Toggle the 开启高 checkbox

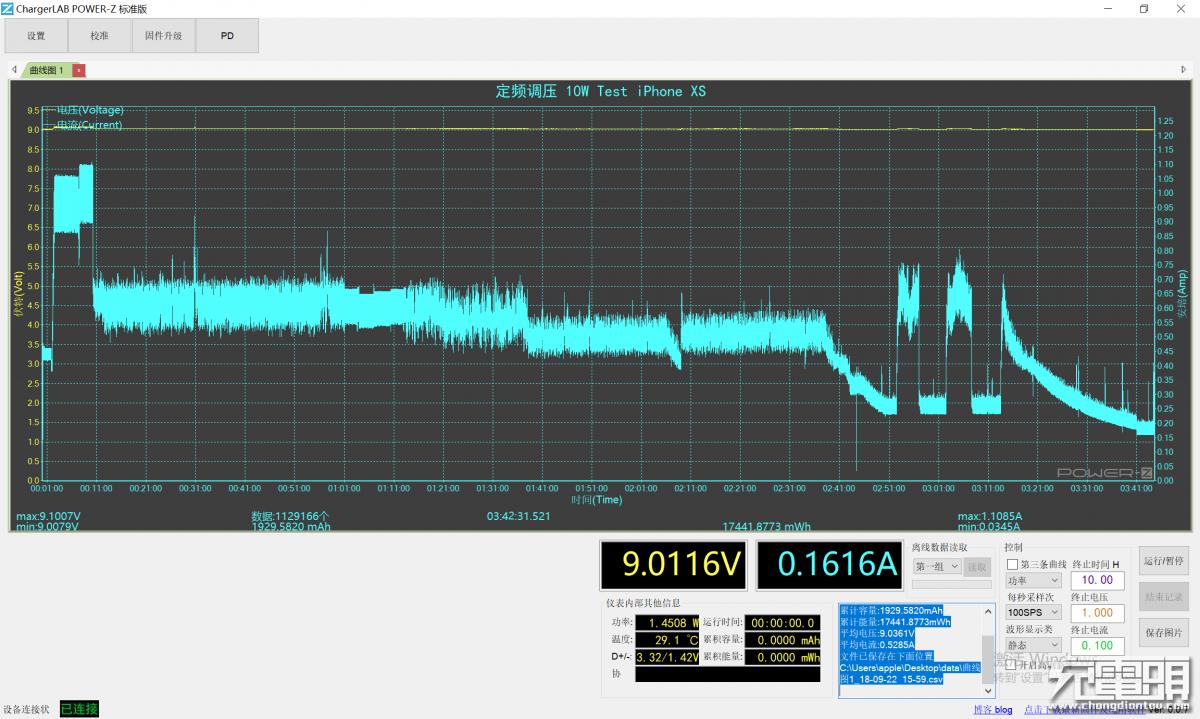tap(1011, 665)
